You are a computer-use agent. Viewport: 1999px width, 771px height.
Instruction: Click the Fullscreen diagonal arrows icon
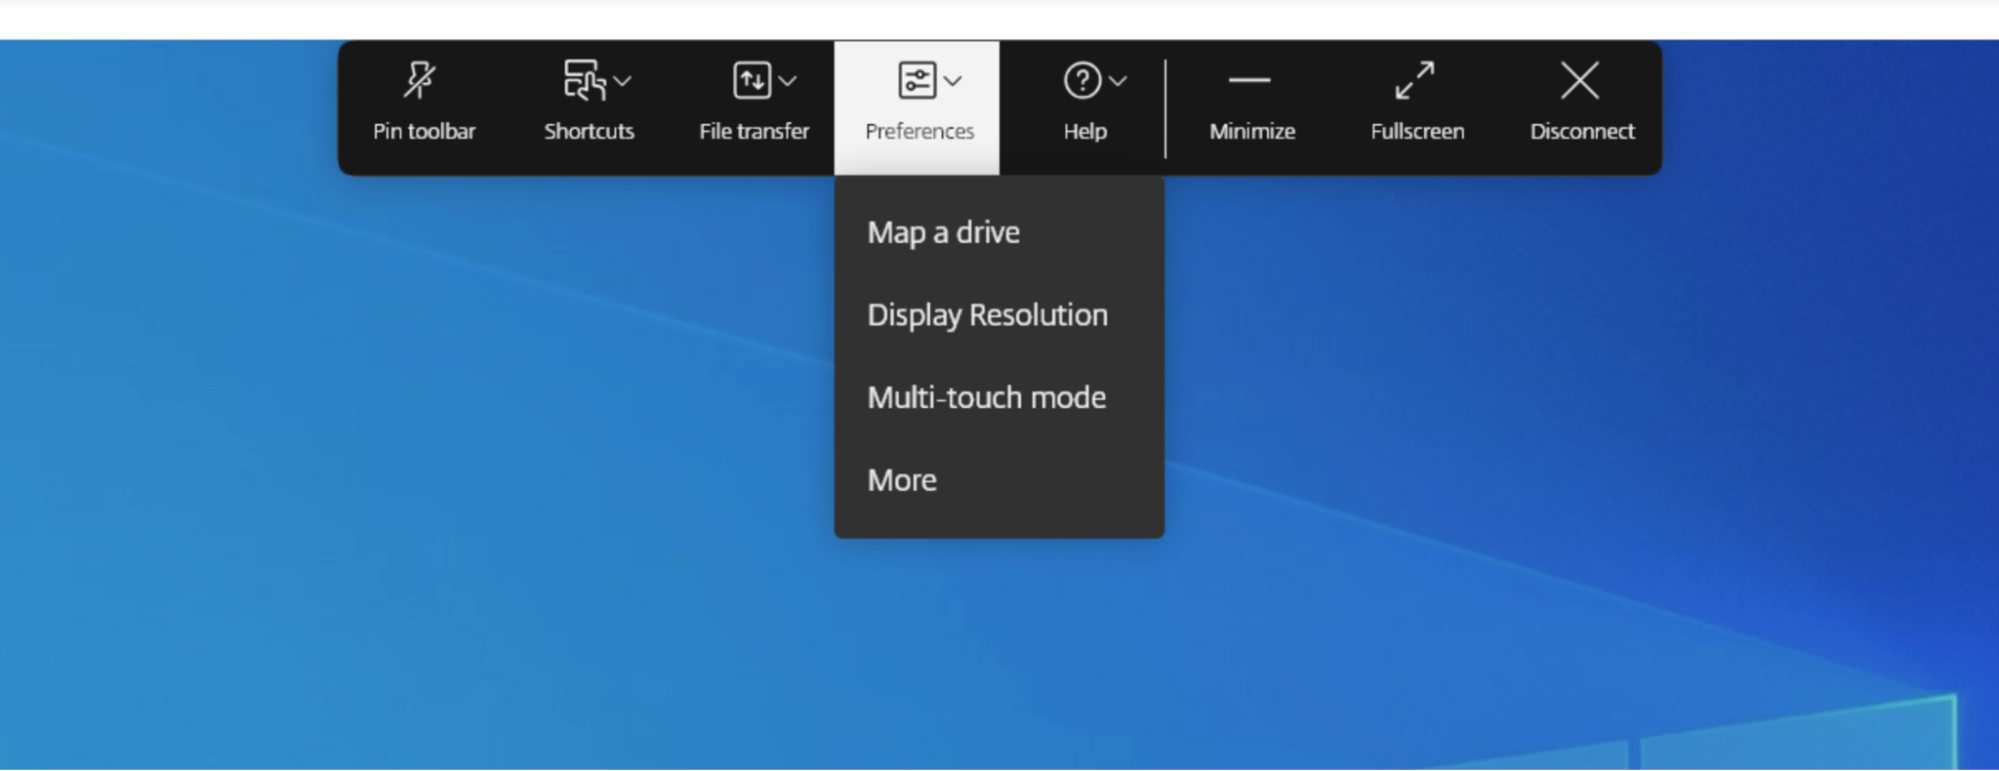click(1415, 81)
